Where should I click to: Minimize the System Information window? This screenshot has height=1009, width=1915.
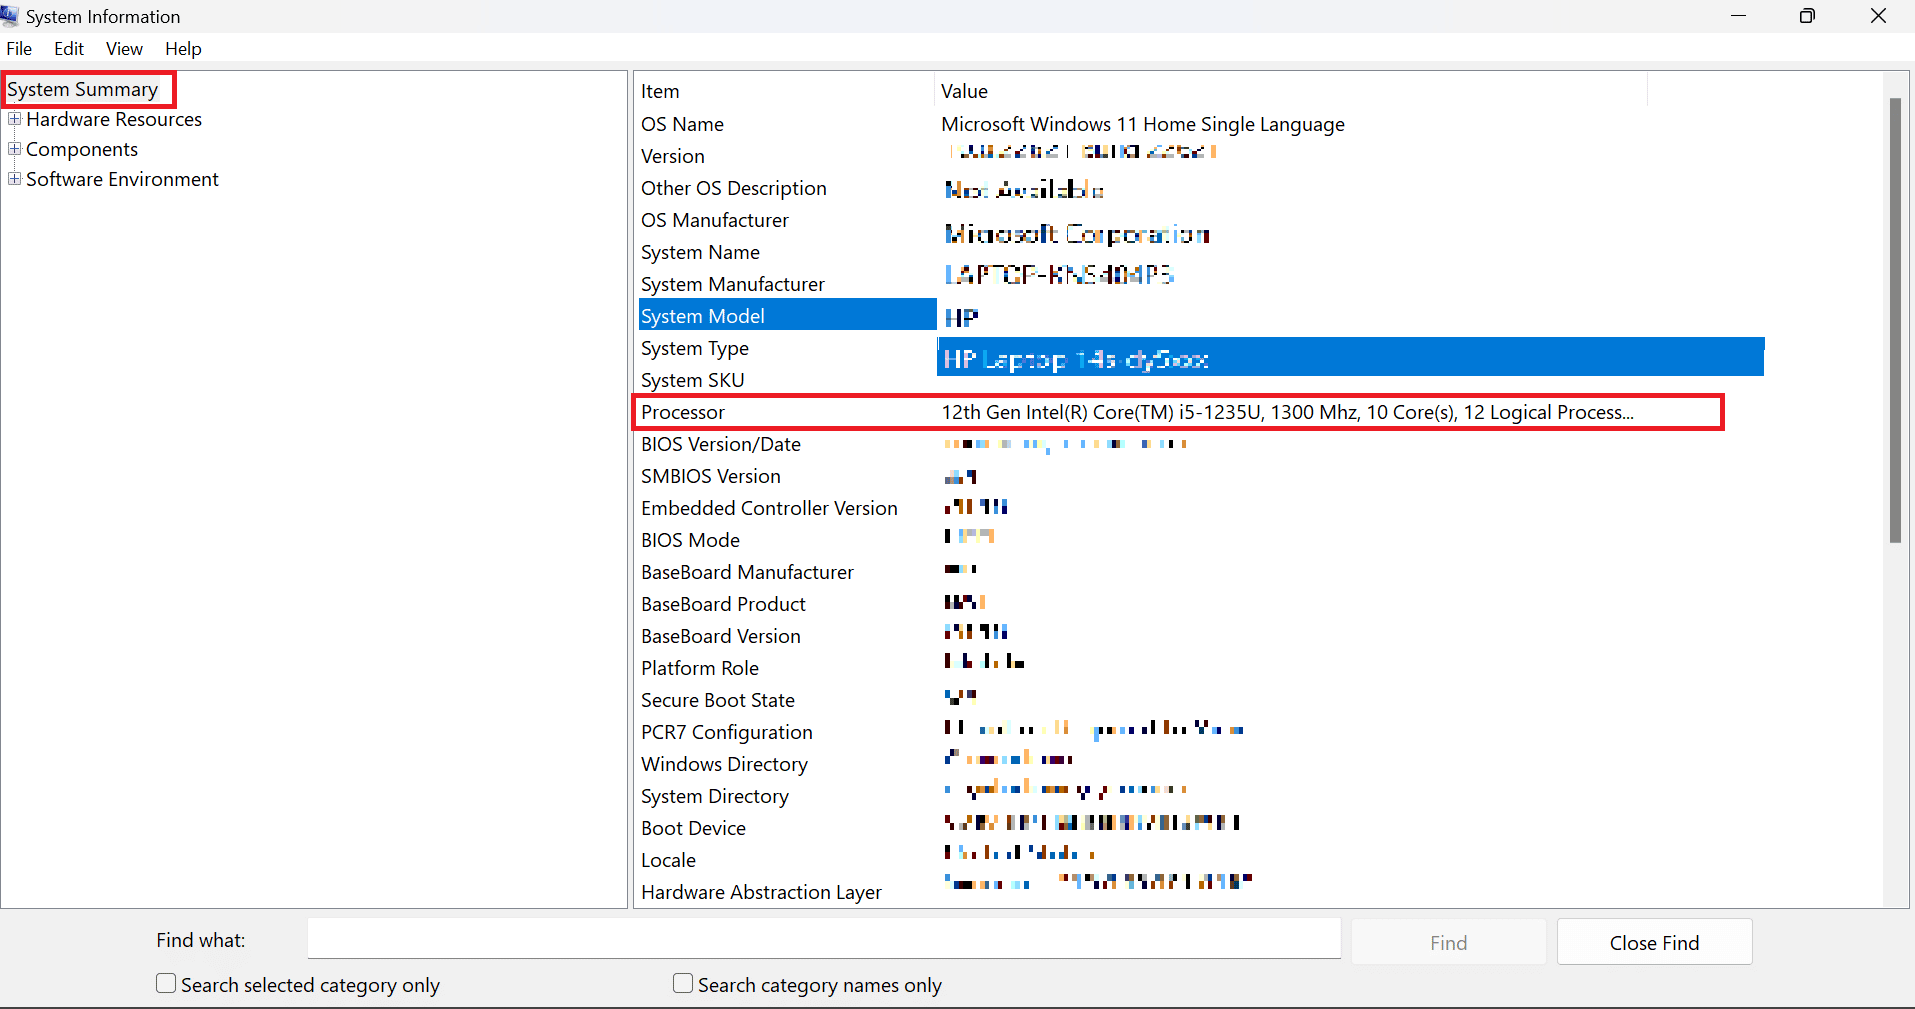pos(1738,16)
